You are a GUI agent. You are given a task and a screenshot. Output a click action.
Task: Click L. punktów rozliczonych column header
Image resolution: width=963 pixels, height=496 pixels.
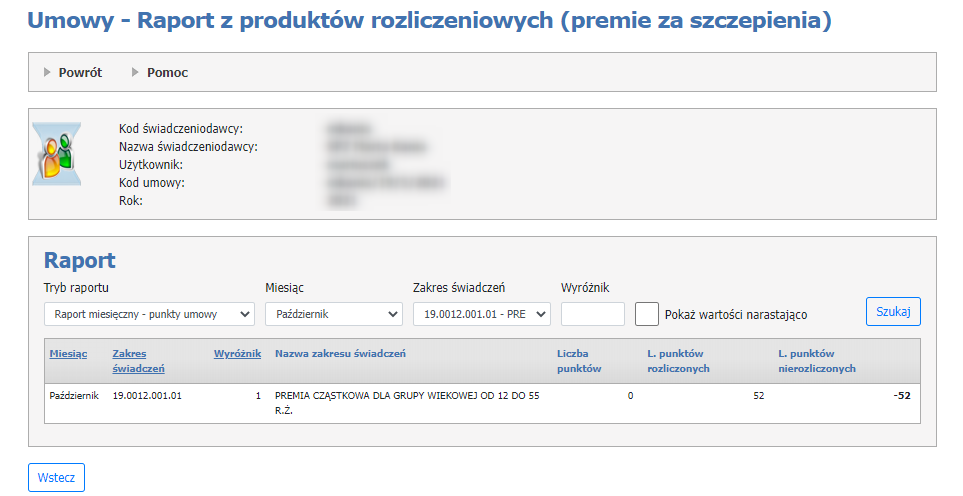point(678,360)
